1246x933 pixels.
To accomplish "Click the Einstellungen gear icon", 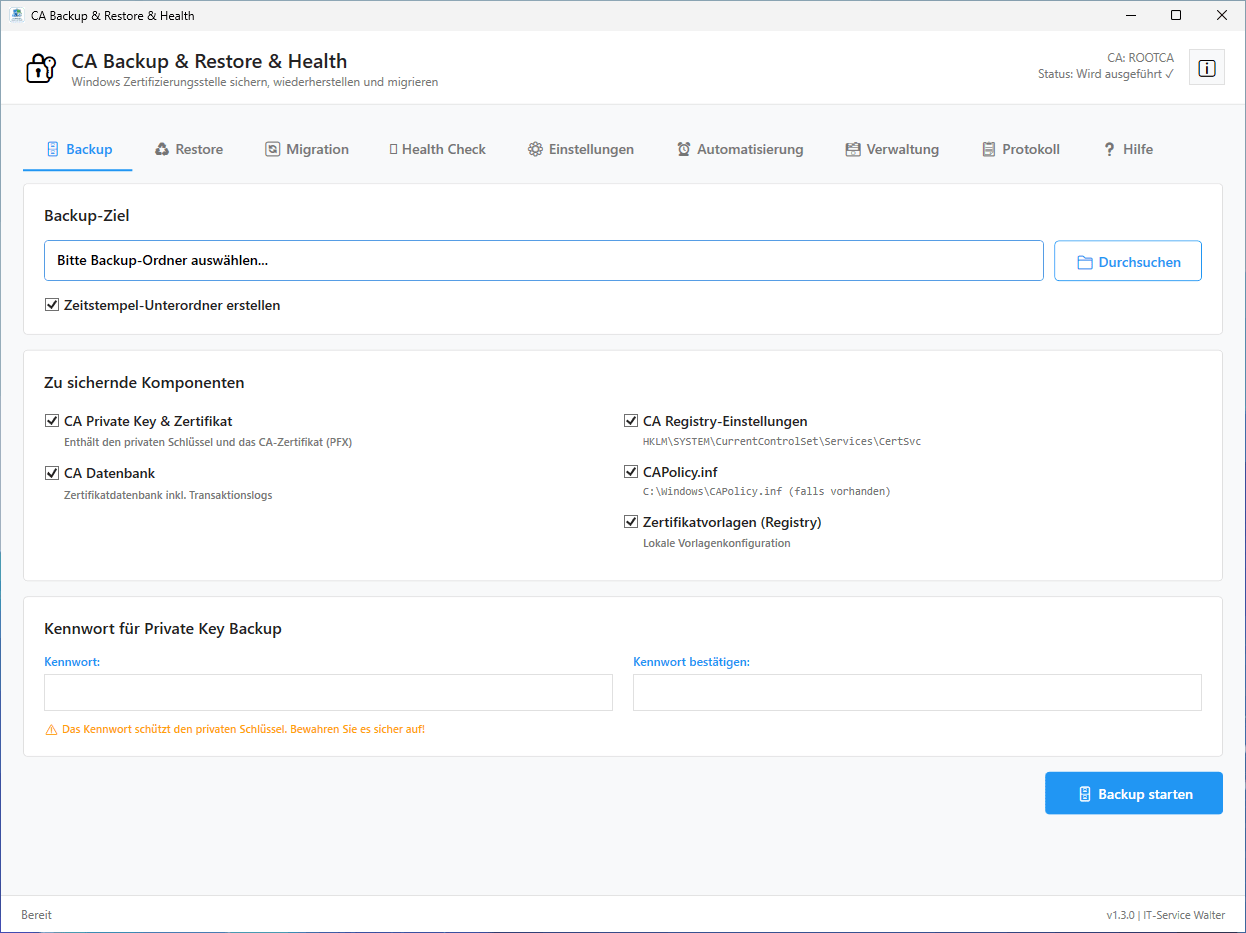I will (x=535, y=149).
